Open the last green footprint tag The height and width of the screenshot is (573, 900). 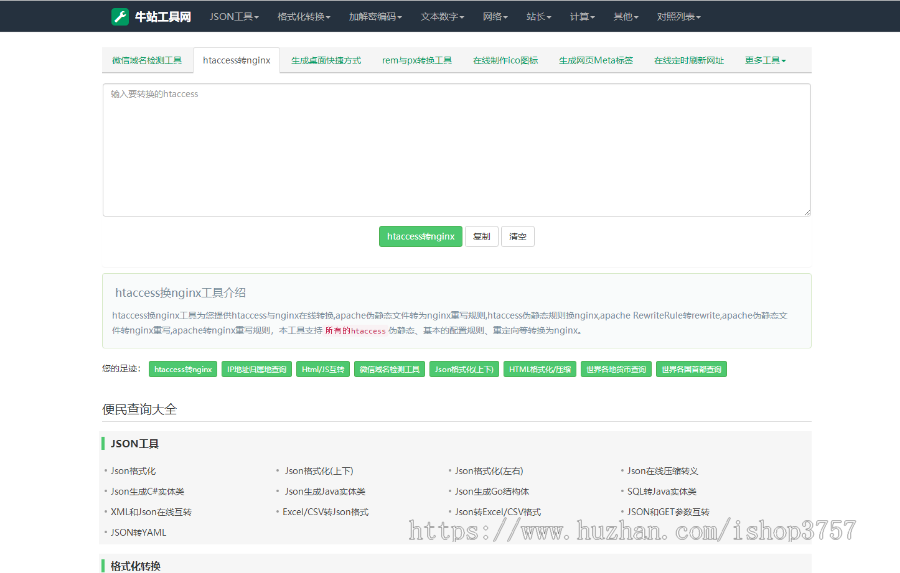click(x=692, y=369)
